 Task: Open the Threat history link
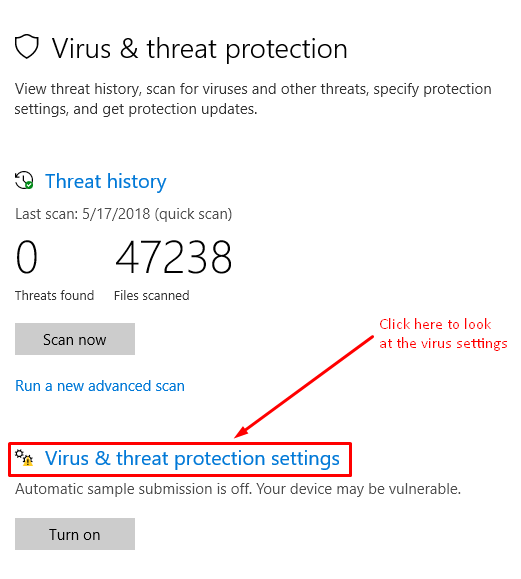(106, 181)
